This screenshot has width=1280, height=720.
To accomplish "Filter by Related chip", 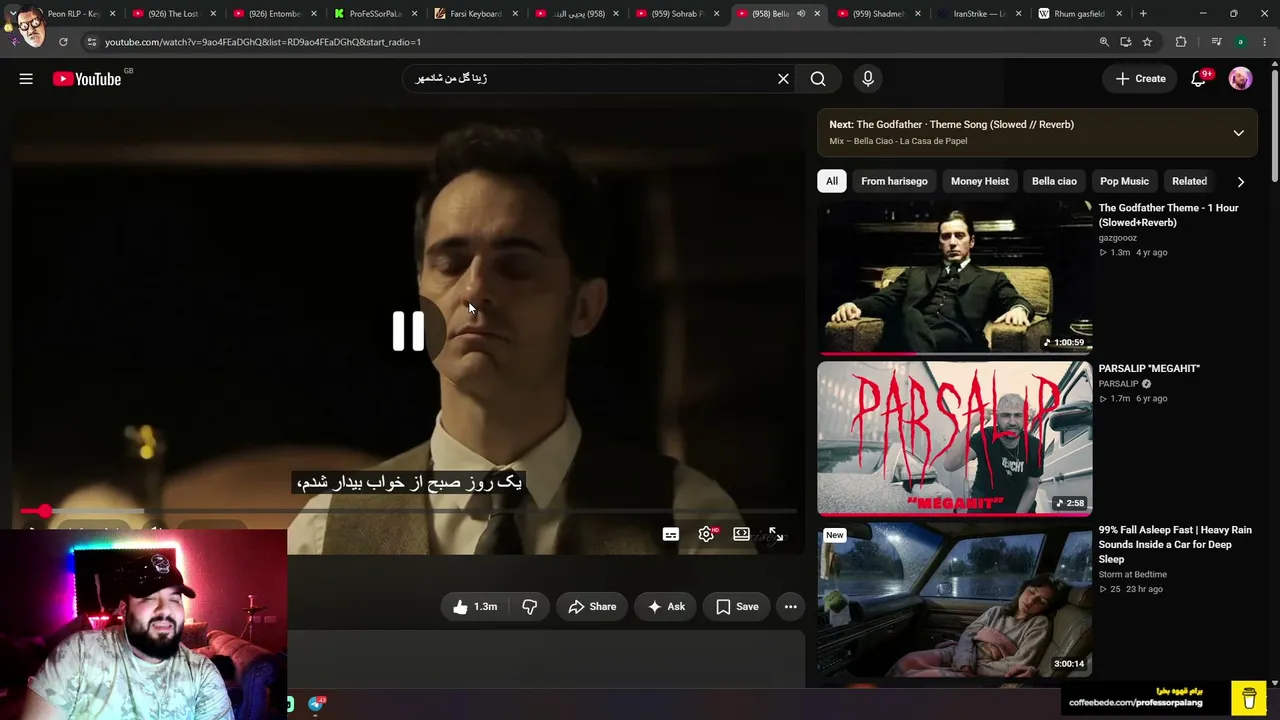I will [x=1189, y=181].
